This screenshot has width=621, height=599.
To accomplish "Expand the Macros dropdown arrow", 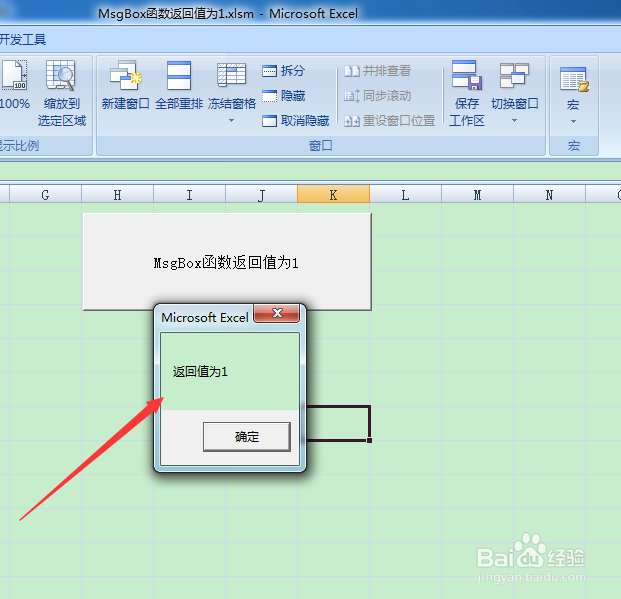I will tap(573, 122).
